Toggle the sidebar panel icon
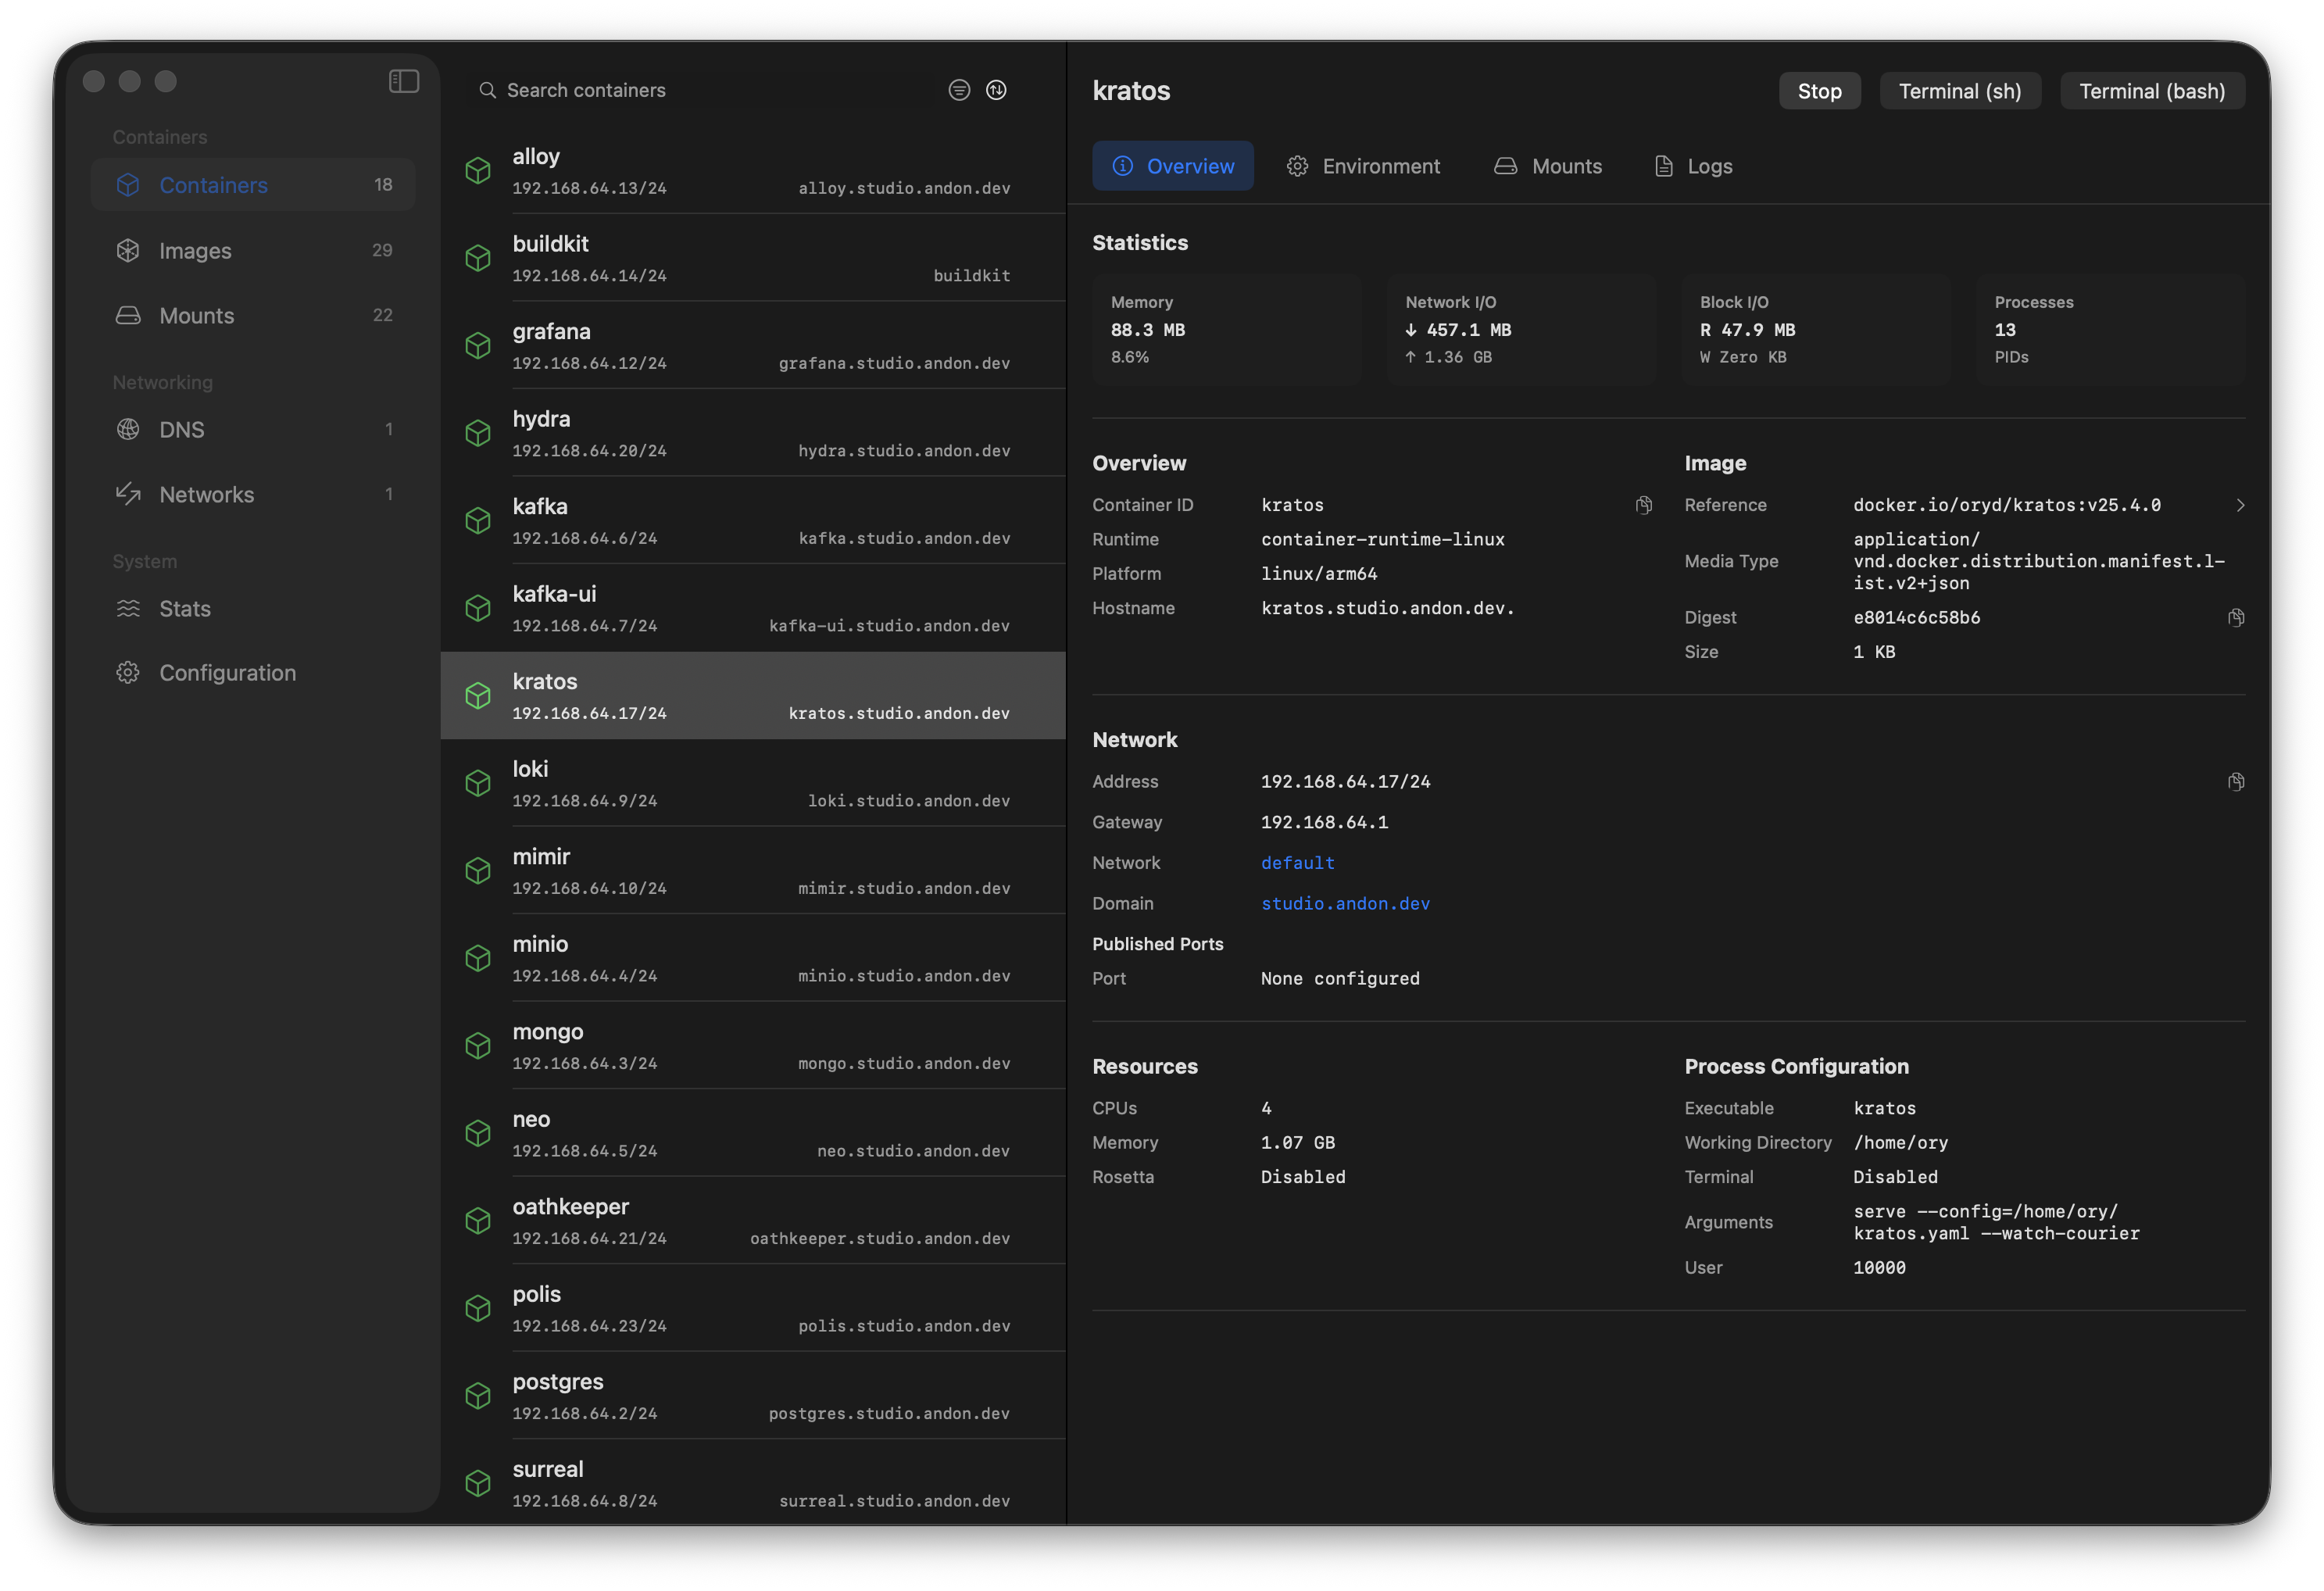Image resolution: width=2324 pixels, height=1591 pixels. 403,81
